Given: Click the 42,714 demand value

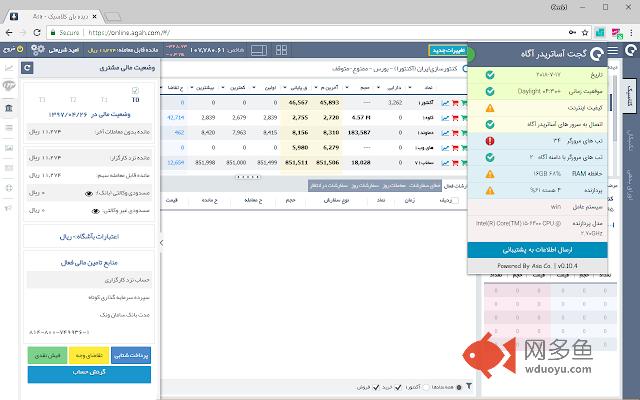Looking at the screenshot, I should (x=176, y=118).
